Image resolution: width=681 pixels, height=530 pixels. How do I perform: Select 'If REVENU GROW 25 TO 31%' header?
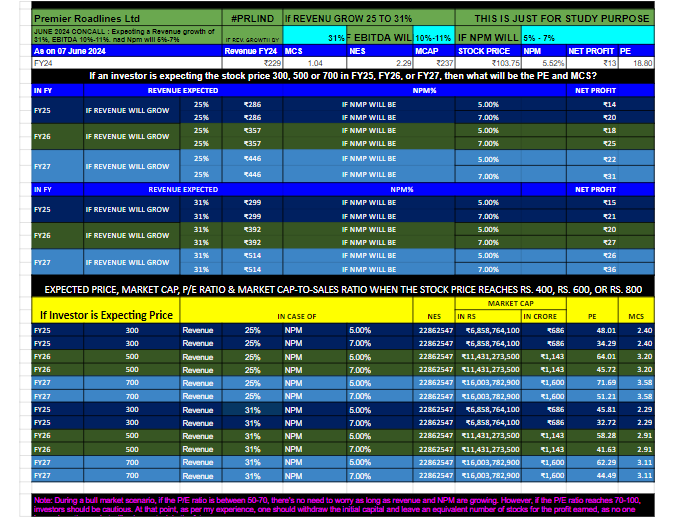(369, 18)
